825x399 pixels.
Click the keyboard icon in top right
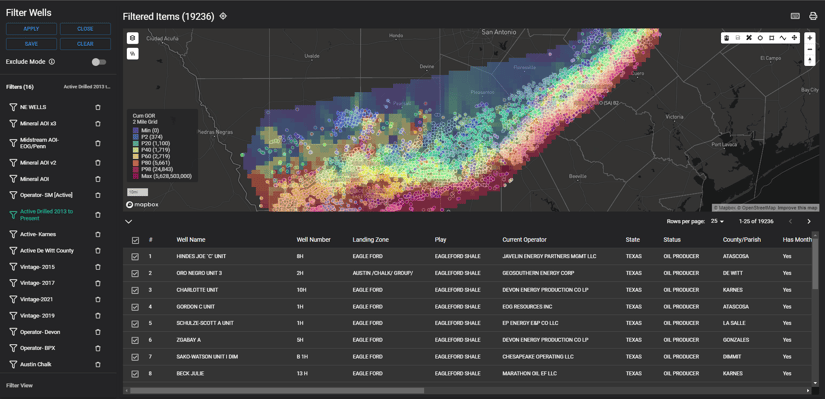pyautogui.click(x=795, y=16)
